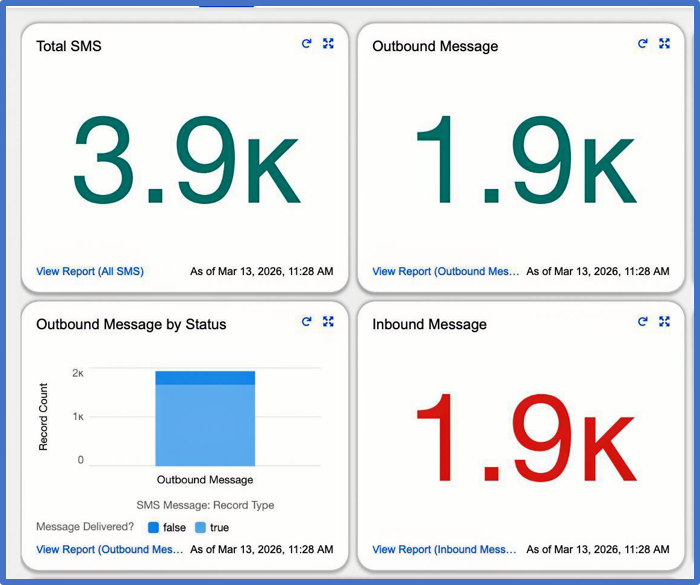Expand the Total SMS widget
Image resolution: width=700 pixels, height=585 pixels.
point(328,43)
